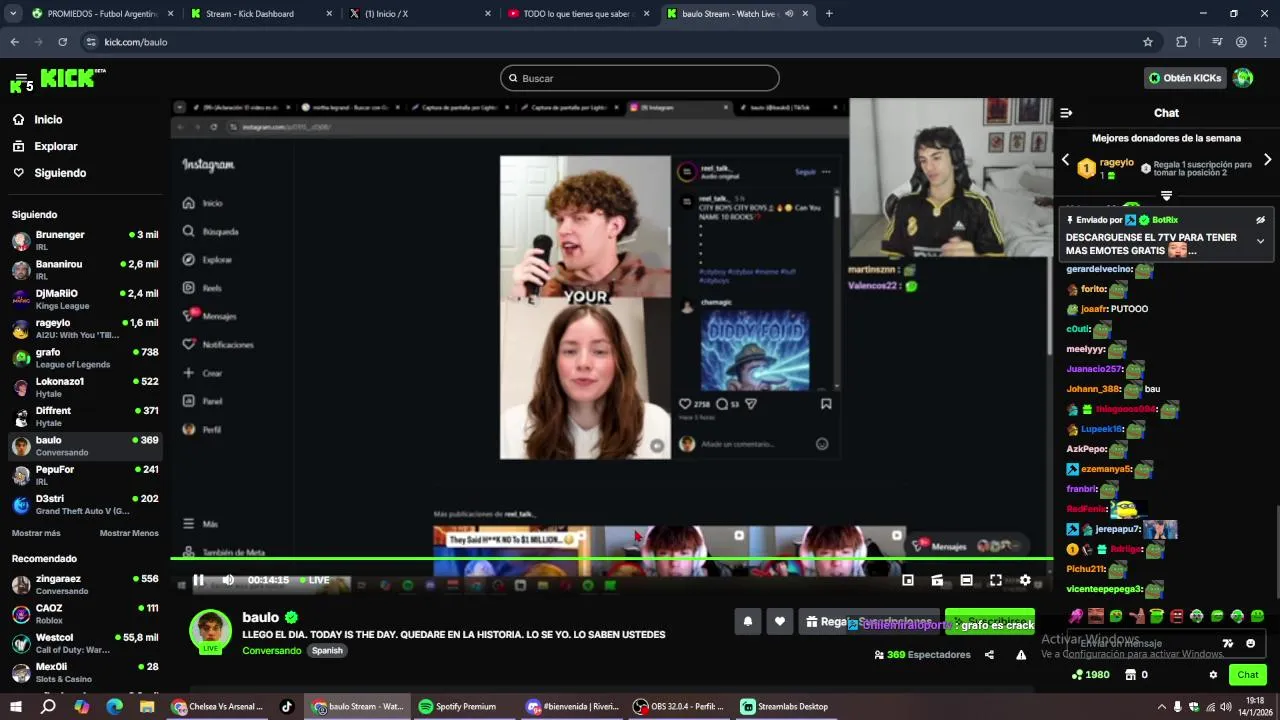
Task: Open chat settings gear
Action: click(x=1213, y=675)
